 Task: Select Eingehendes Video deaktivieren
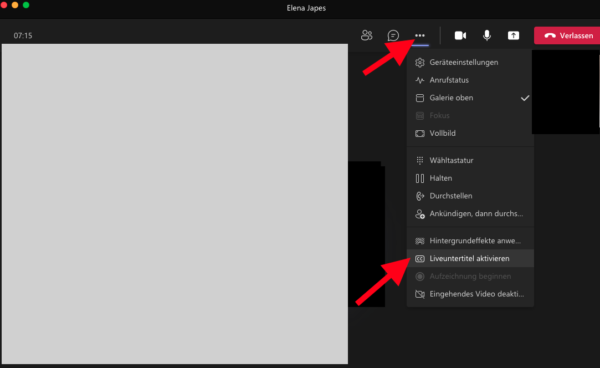click(x=470, y=294)
